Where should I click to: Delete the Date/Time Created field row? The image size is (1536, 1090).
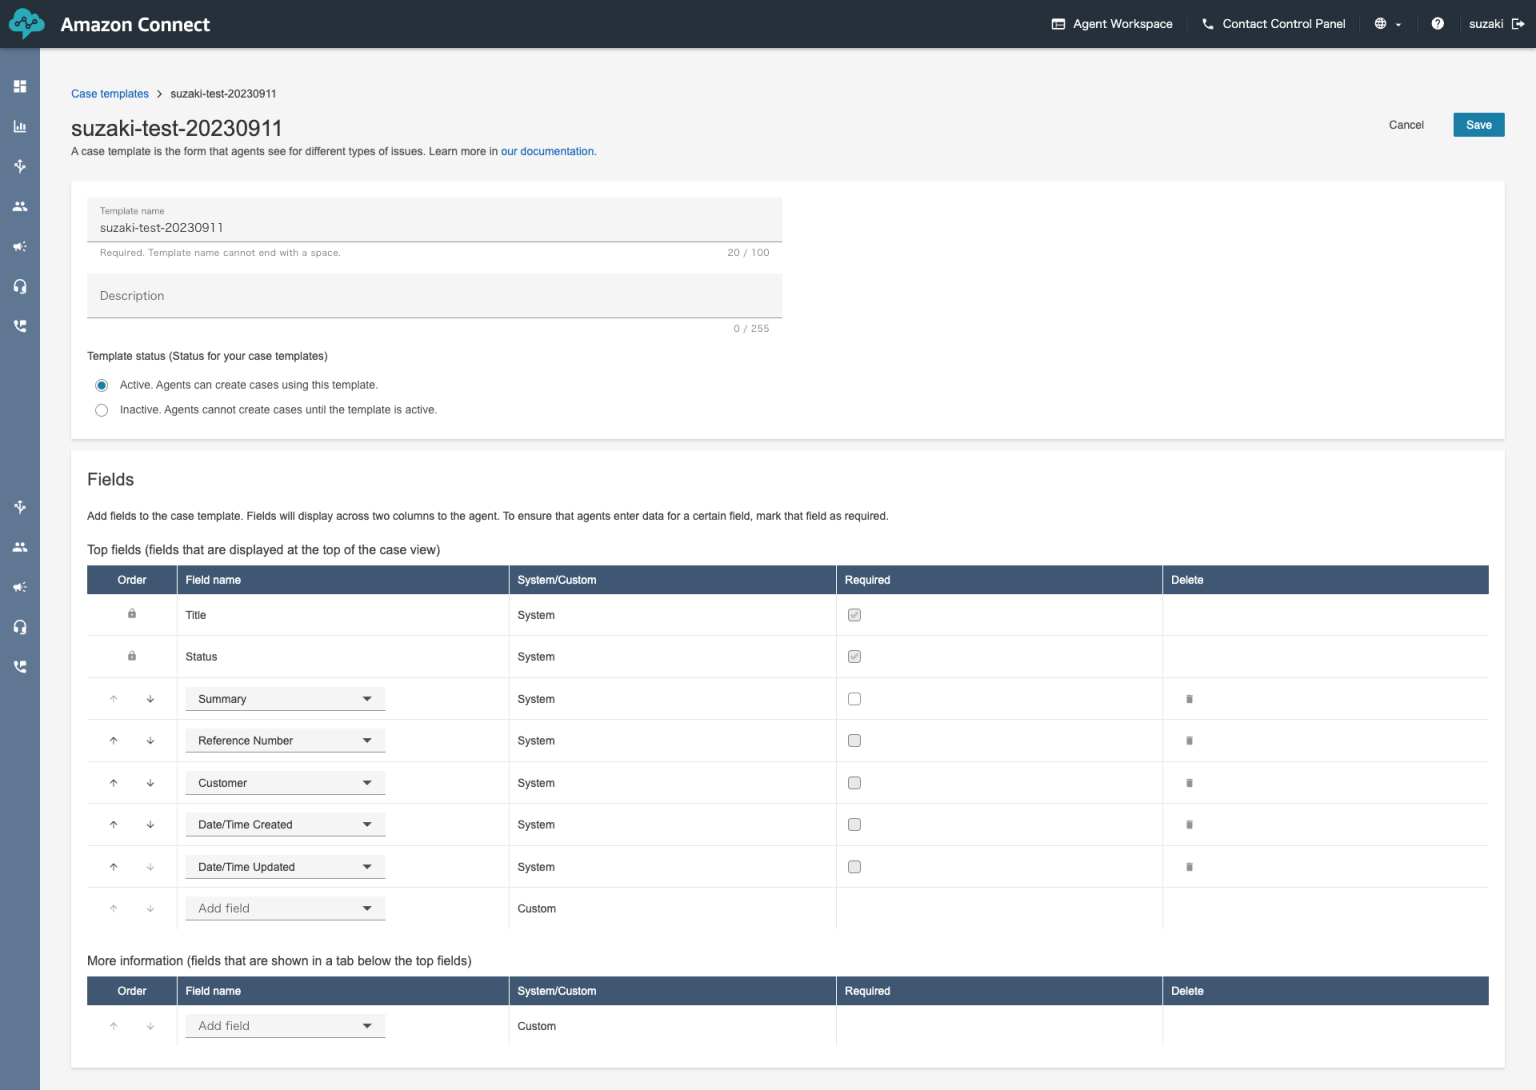1189,825
